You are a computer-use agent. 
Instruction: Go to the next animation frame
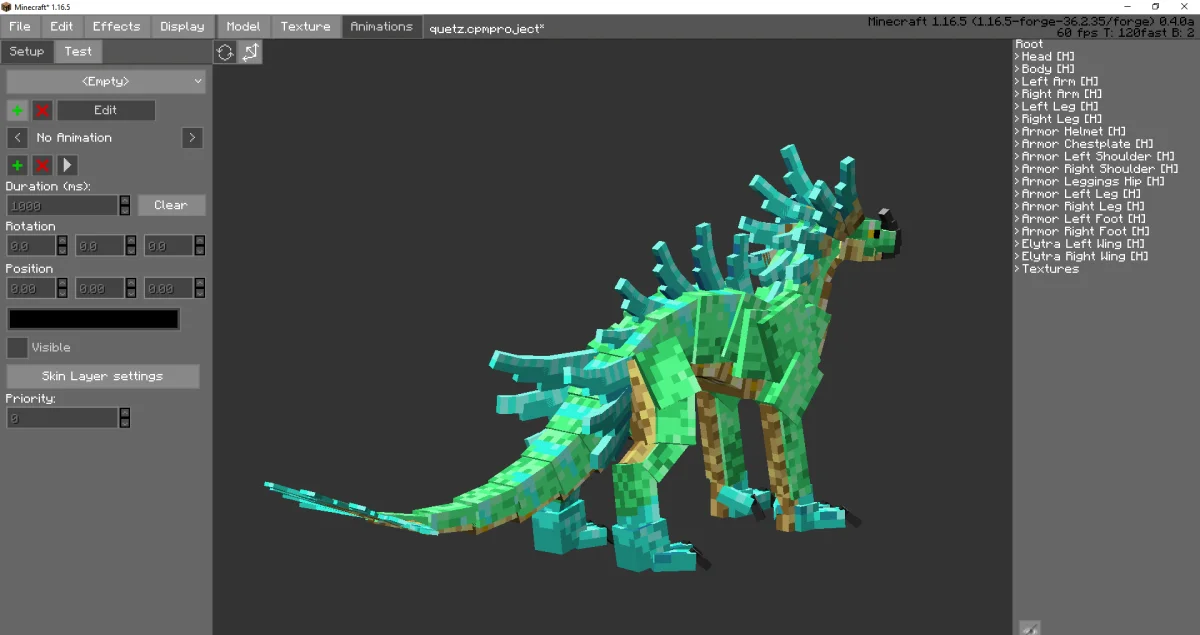[x=193, y=138]
